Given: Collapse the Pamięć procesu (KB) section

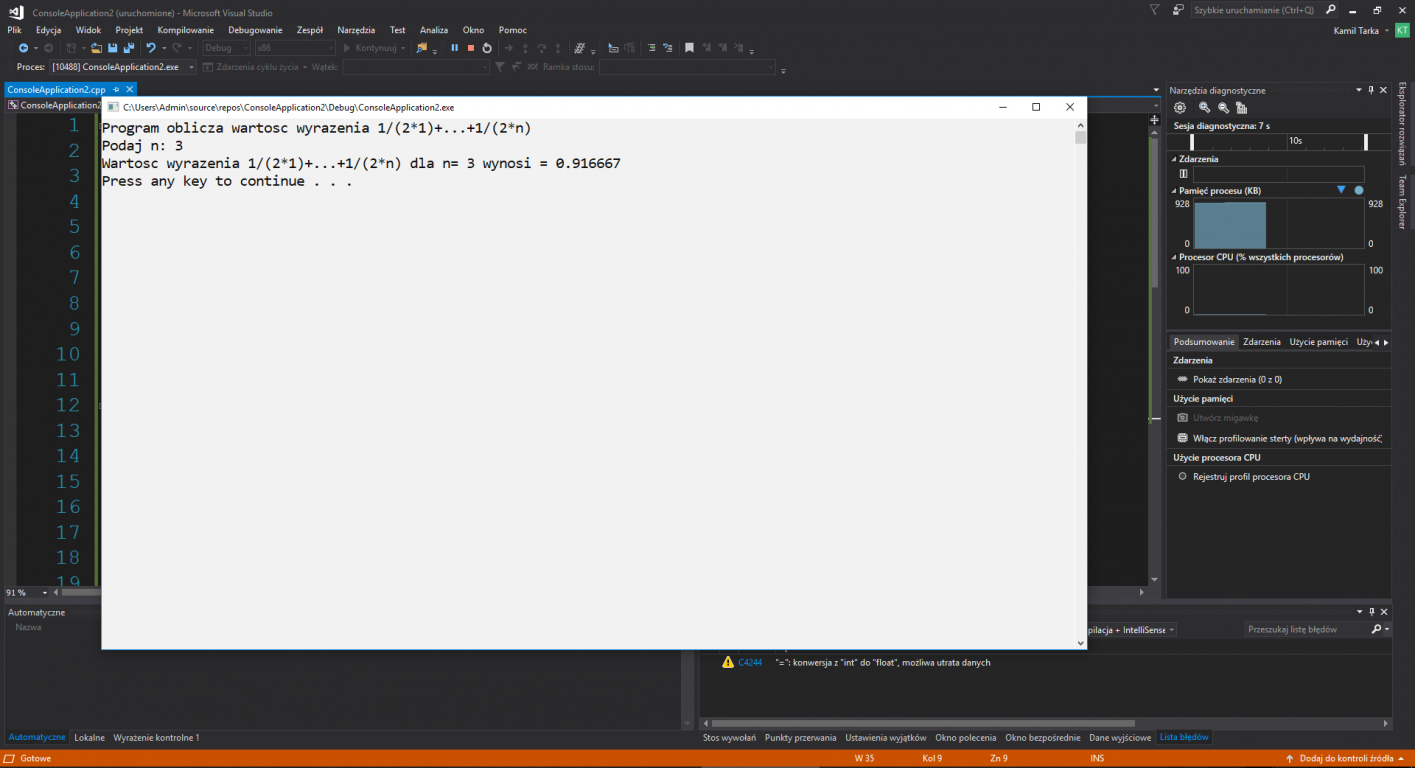Looking at the screenshot, I should pos(1174,190).
